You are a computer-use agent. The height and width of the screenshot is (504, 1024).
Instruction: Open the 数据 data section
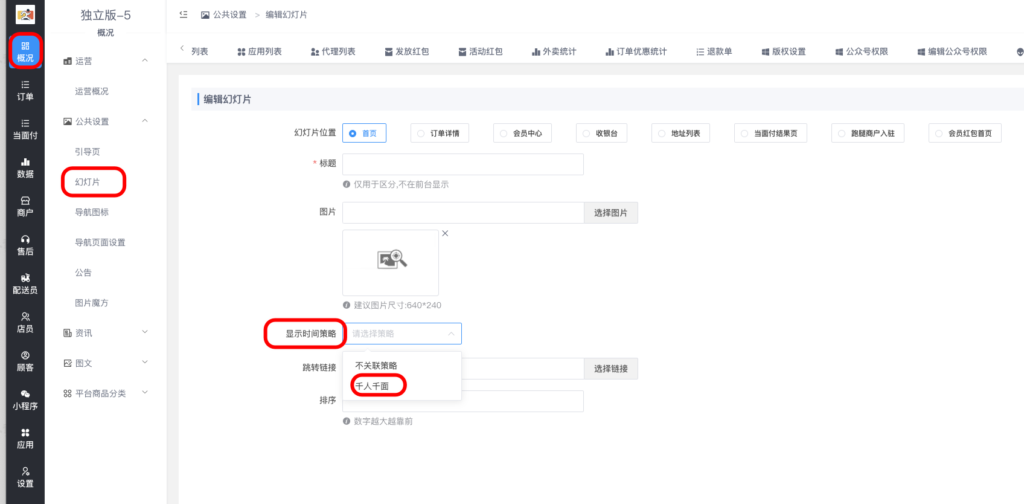pos(25,168)
